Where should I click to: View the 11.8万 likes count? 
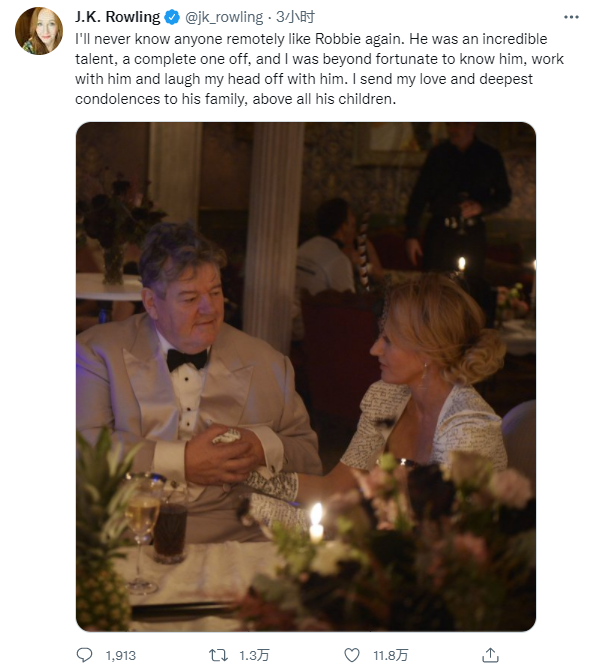click(391, 655)
